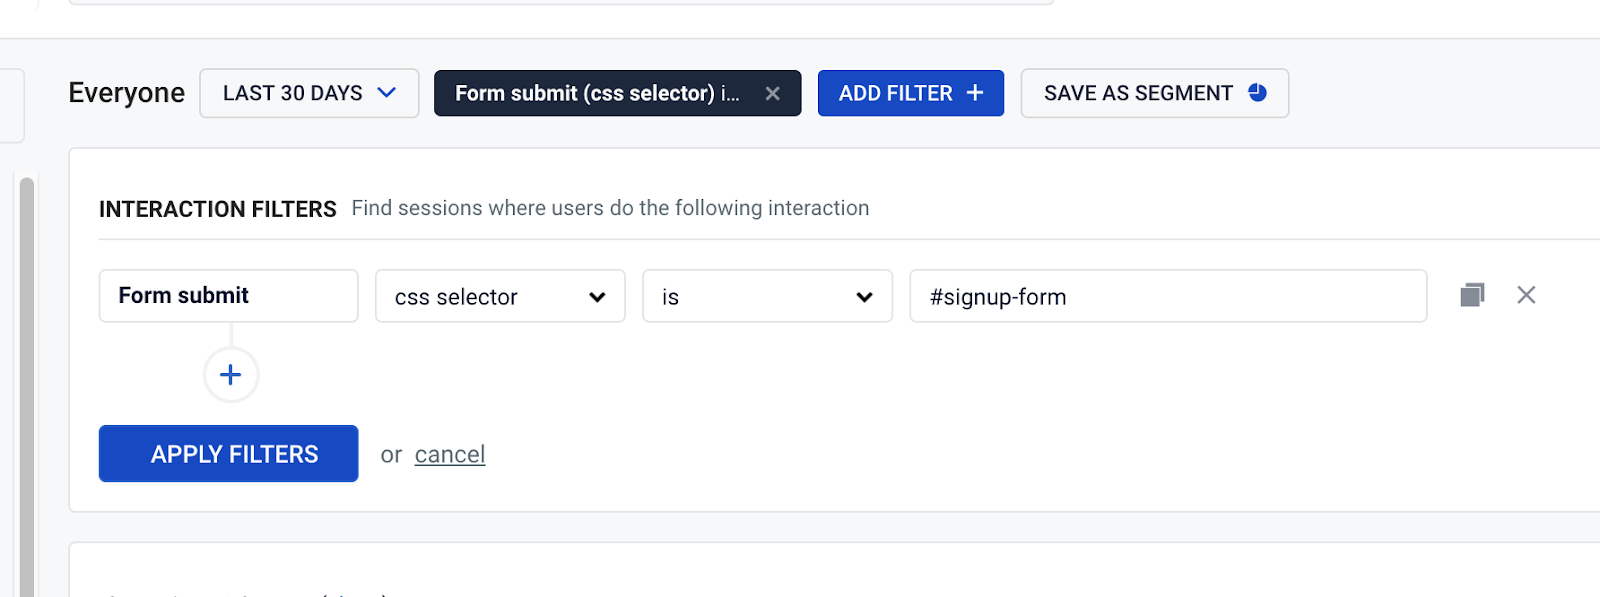Apply the interaction filters
Image resolution: width=1600 pixels, height=597 pixels.
pyautogui.click(x=228, y=453)
